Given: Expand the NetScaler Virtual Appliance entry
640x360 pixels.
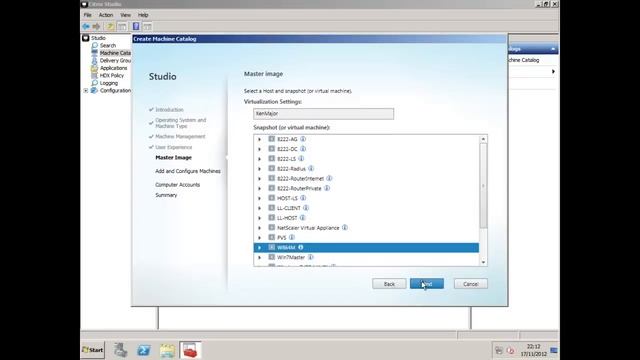Looking at the screenshot, I should pyautogui.click(x=260, y=228).
